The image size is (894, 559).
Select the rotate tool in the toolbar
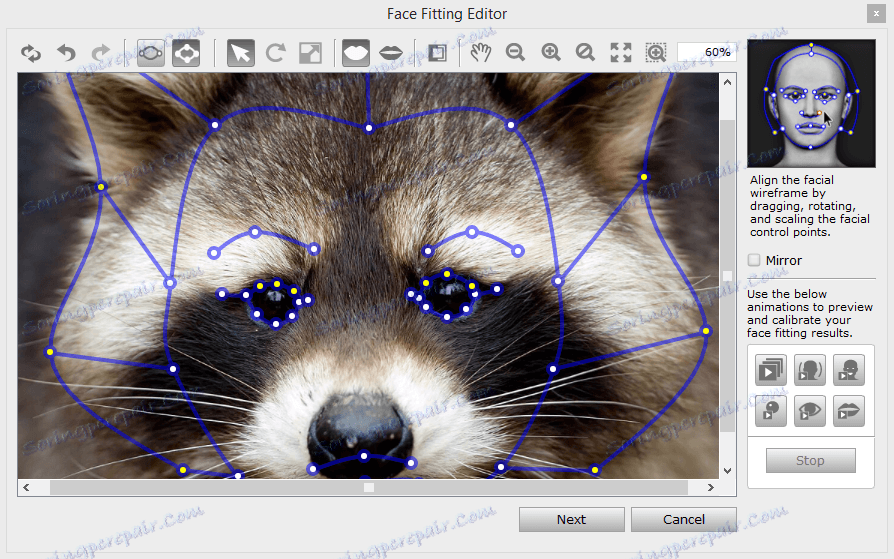coord(275,53)
